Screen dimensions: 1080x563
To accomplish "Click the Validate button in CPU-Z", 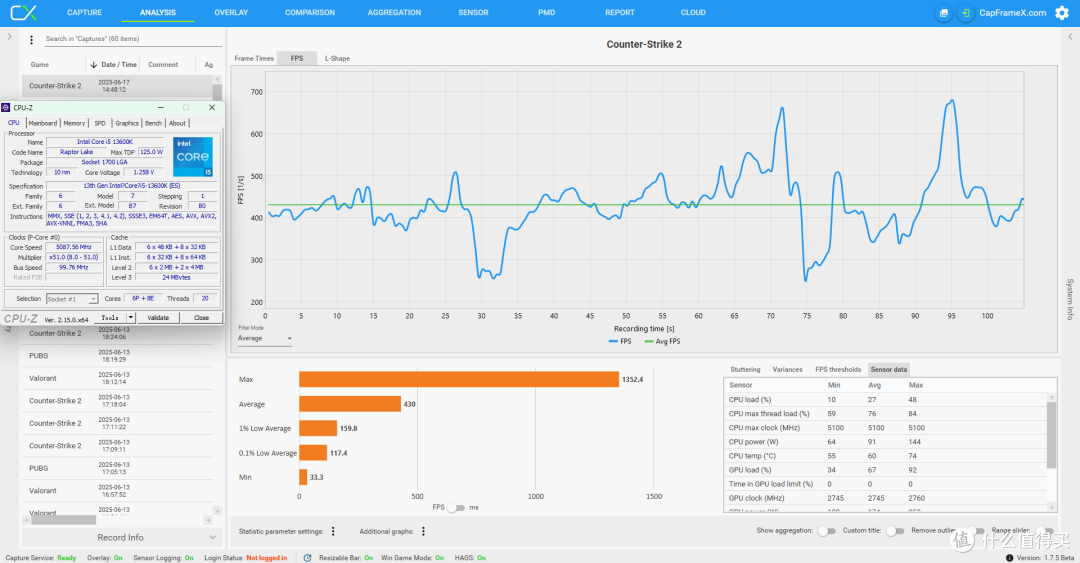I will coord(158,318).
